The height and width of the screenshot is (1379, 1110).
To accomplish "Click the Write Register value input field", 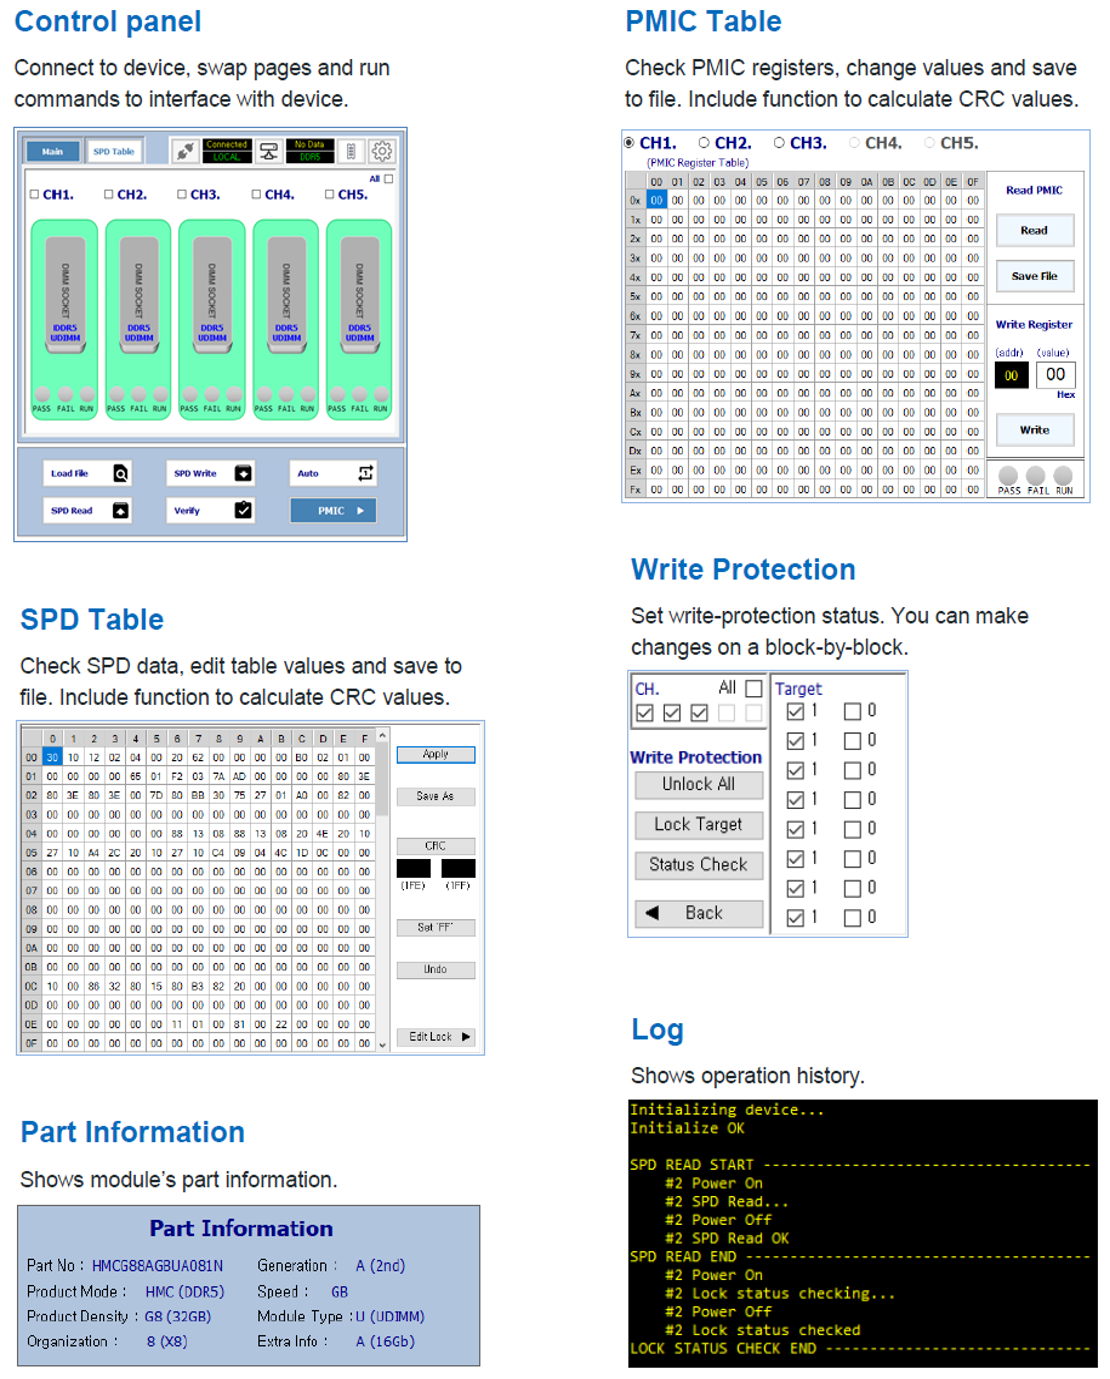I will click(x=1055, y=375).
